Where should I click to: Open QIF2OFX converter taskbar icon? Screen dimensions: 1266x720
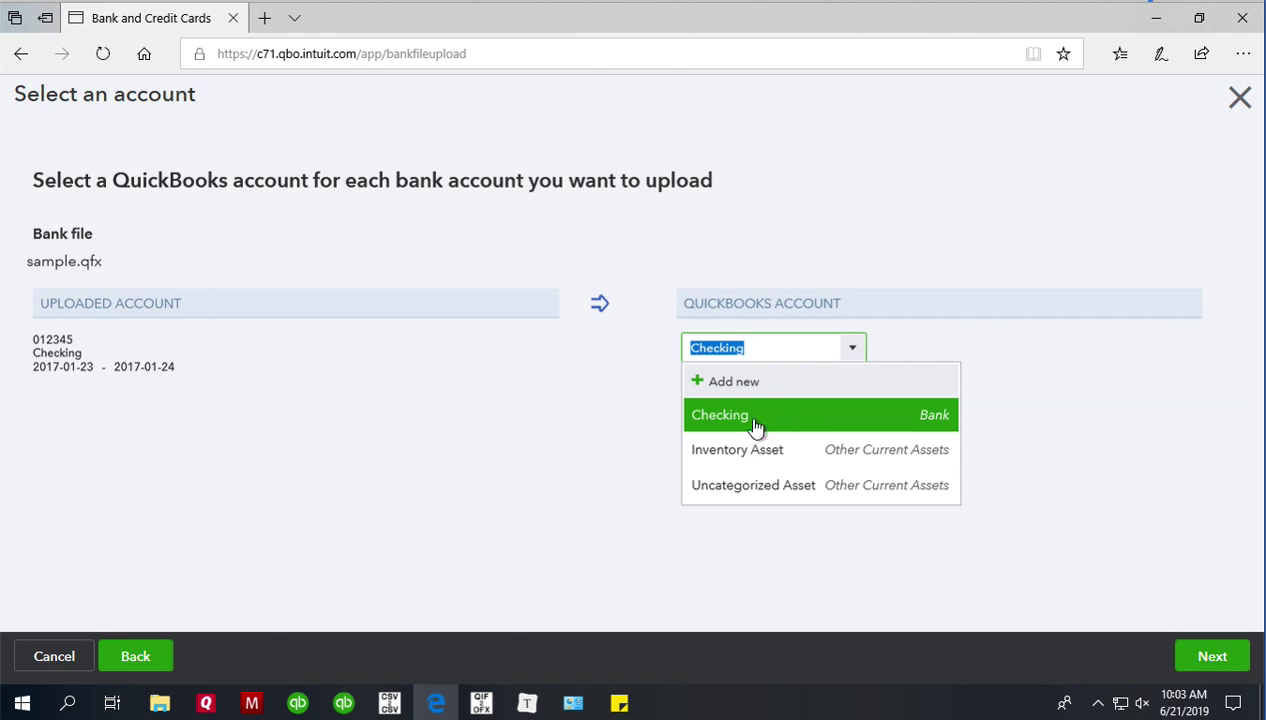482,703
